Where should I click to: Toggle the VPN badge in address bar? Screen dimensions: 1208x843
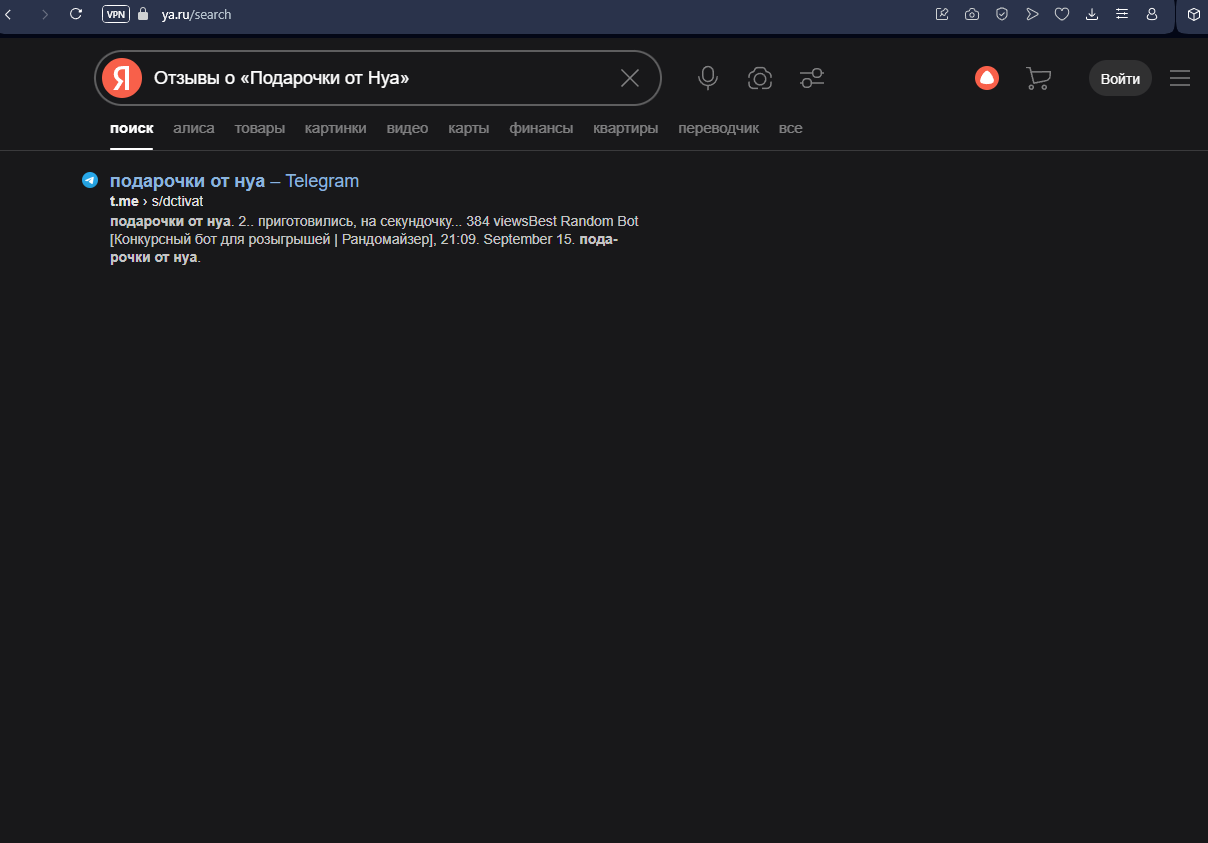pos(116,14)
